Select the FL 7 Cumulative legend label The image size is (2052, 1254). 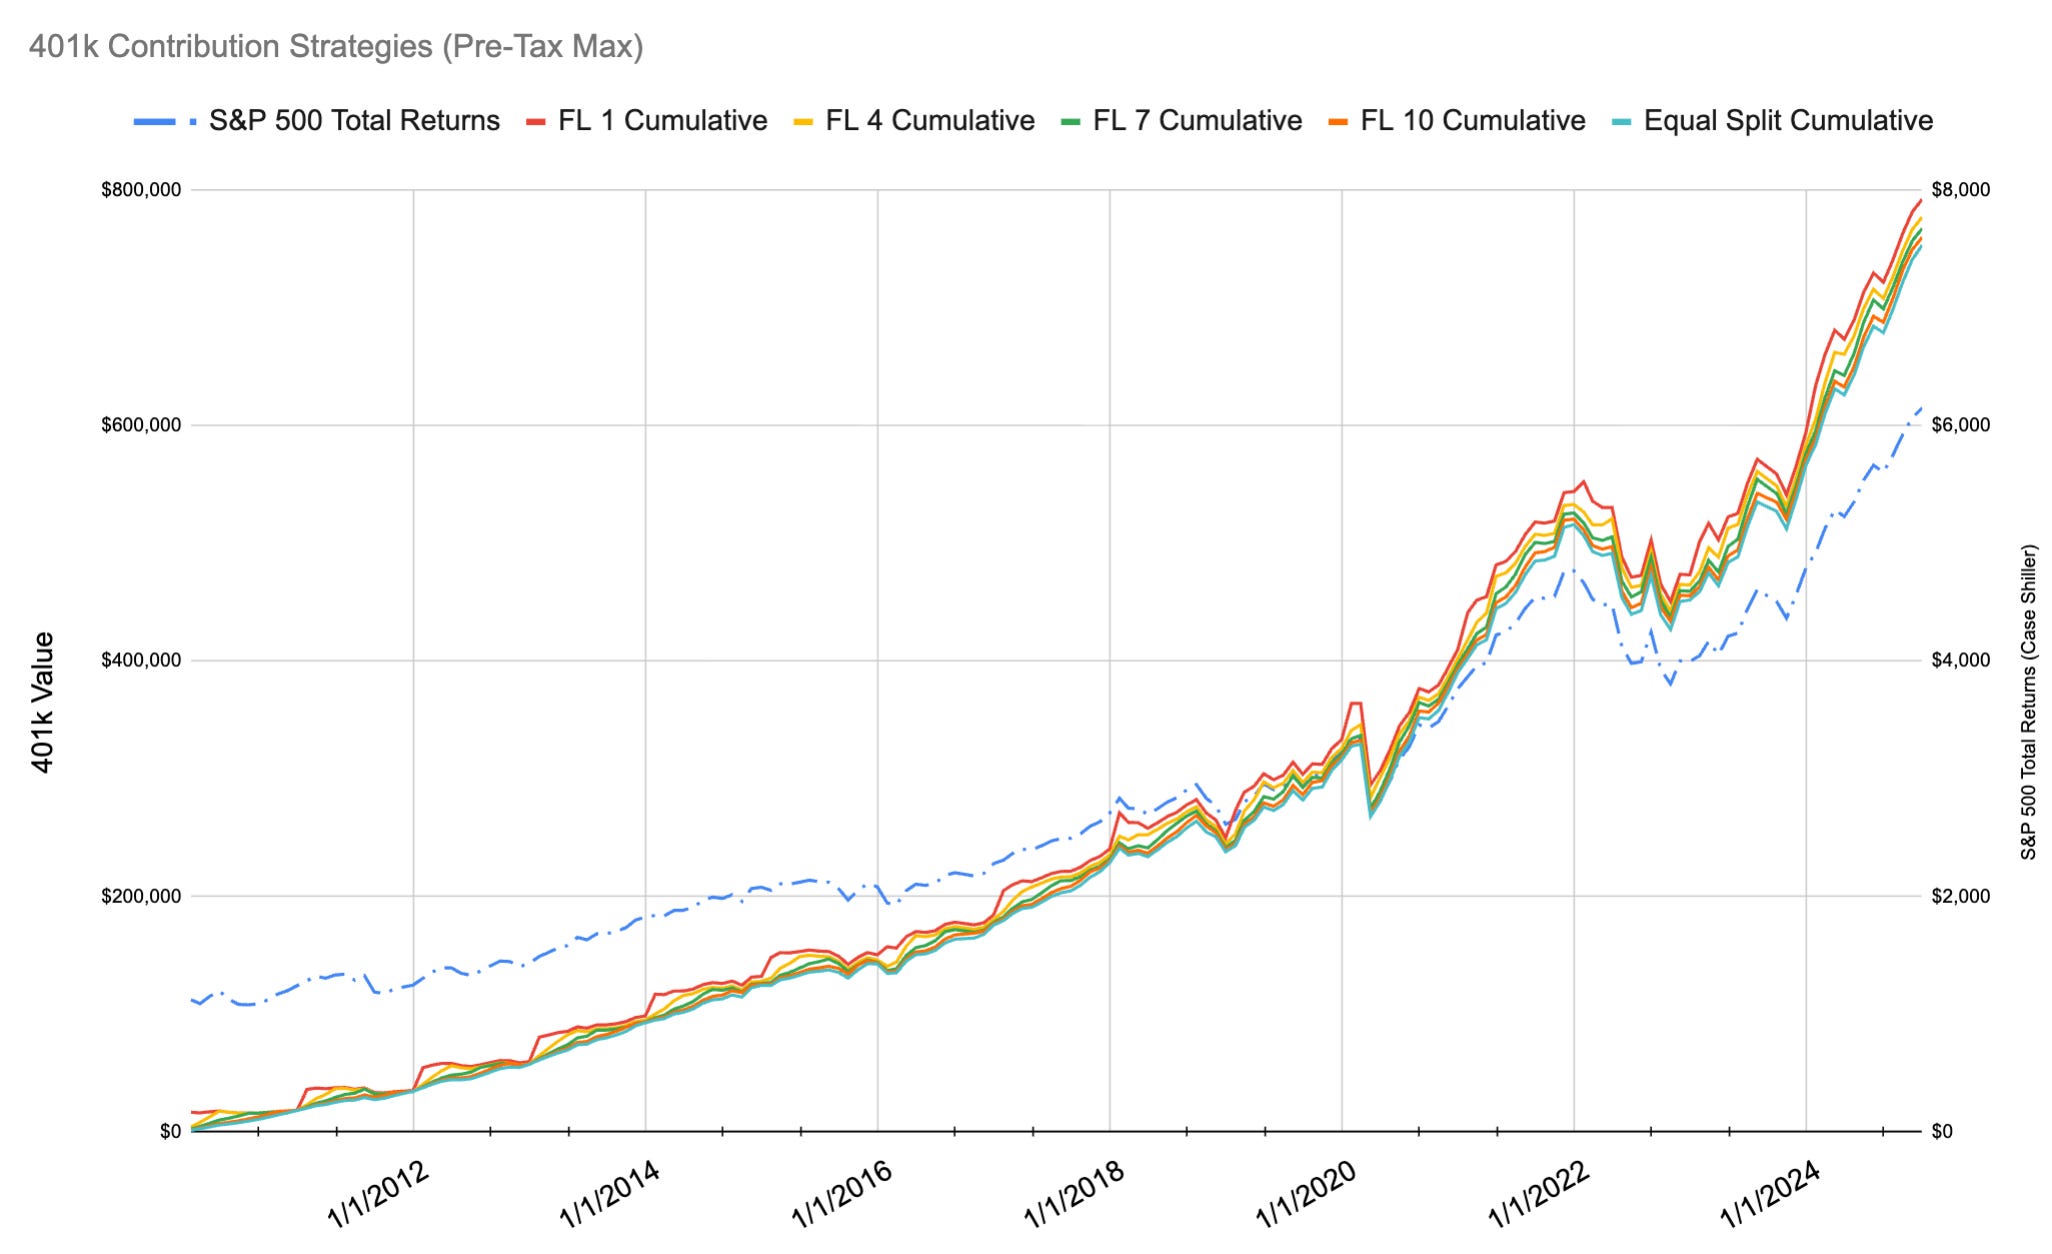(x=1197, y=121)
